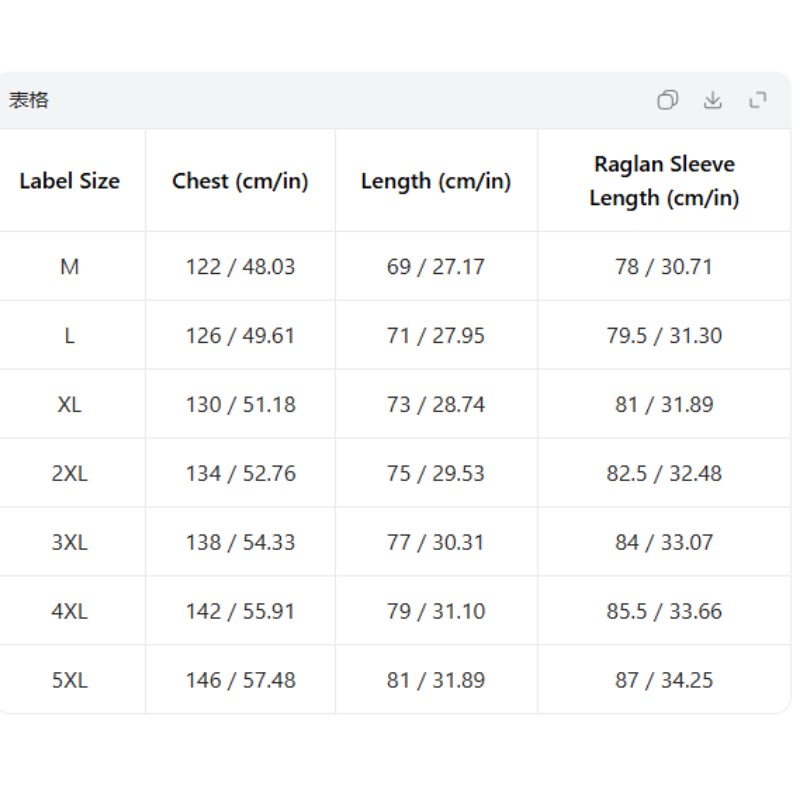Select the M size cell
800x800 pixels.
click(69, 266)
